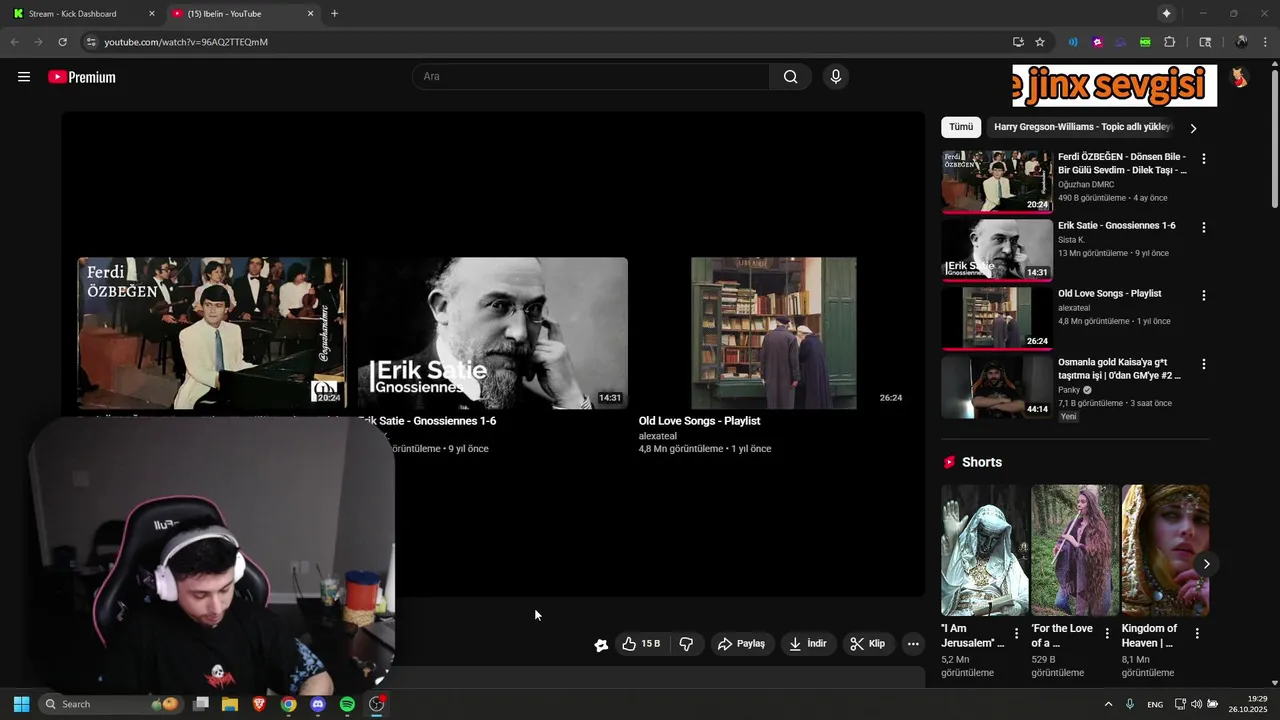Screen dimensions: 1280x720
Task: Click the site information icon in address bar
Action: click(91, 42)
